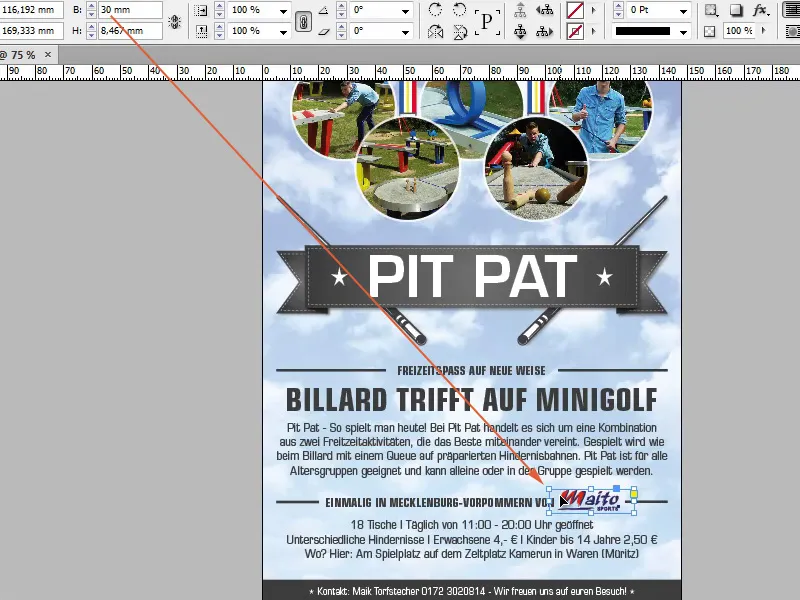Screen dimensions: 800x600
Task: Apply drop shadow to the object
Action: point(736,10)
